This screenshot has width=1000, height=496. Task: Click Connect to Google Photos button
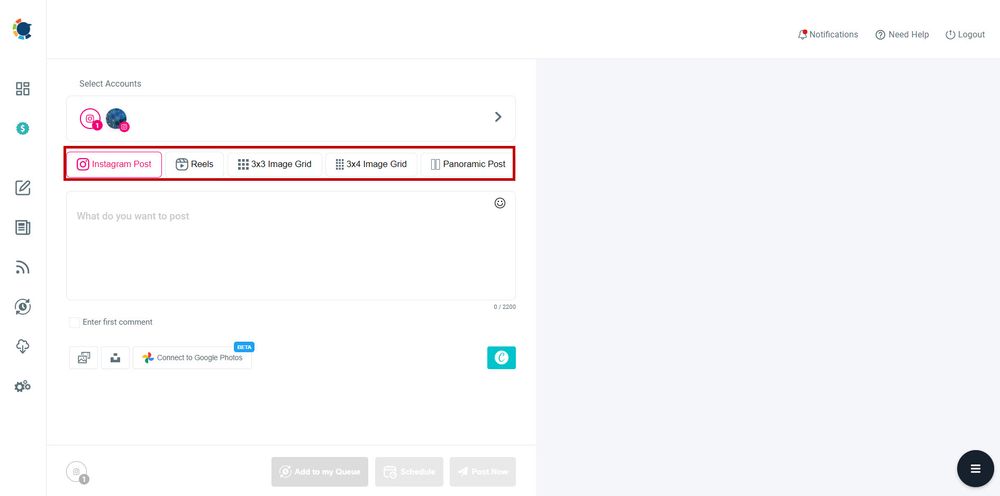192,358
